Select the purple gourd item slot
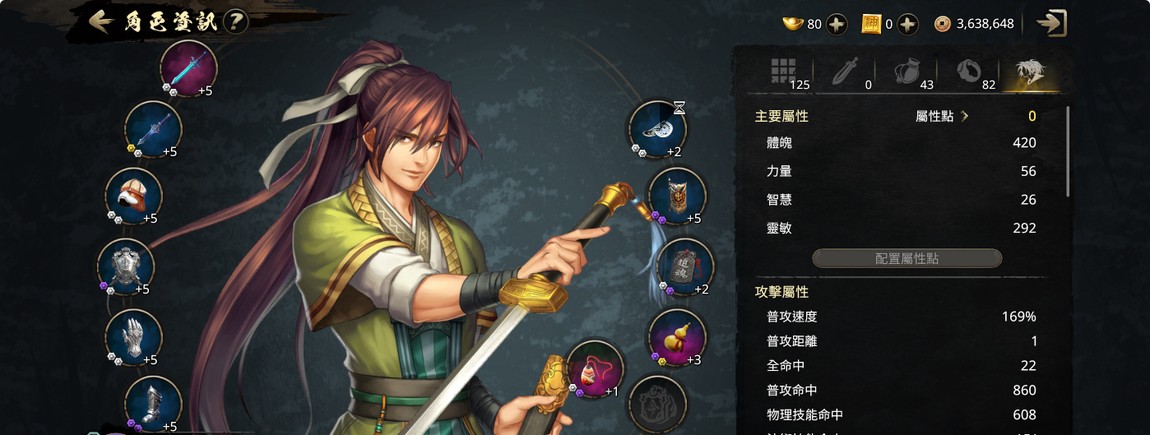The width and height of the screenshot is (1150, 435). pyautogui.click(x=677, y=337)
